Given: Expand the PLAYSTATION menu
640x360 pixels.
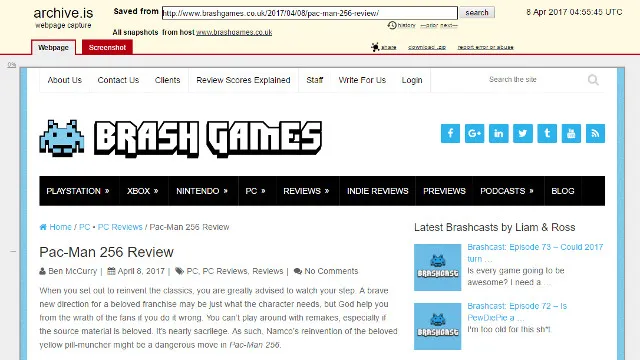Looking at the screenshot, I should (x=78, y=191).
